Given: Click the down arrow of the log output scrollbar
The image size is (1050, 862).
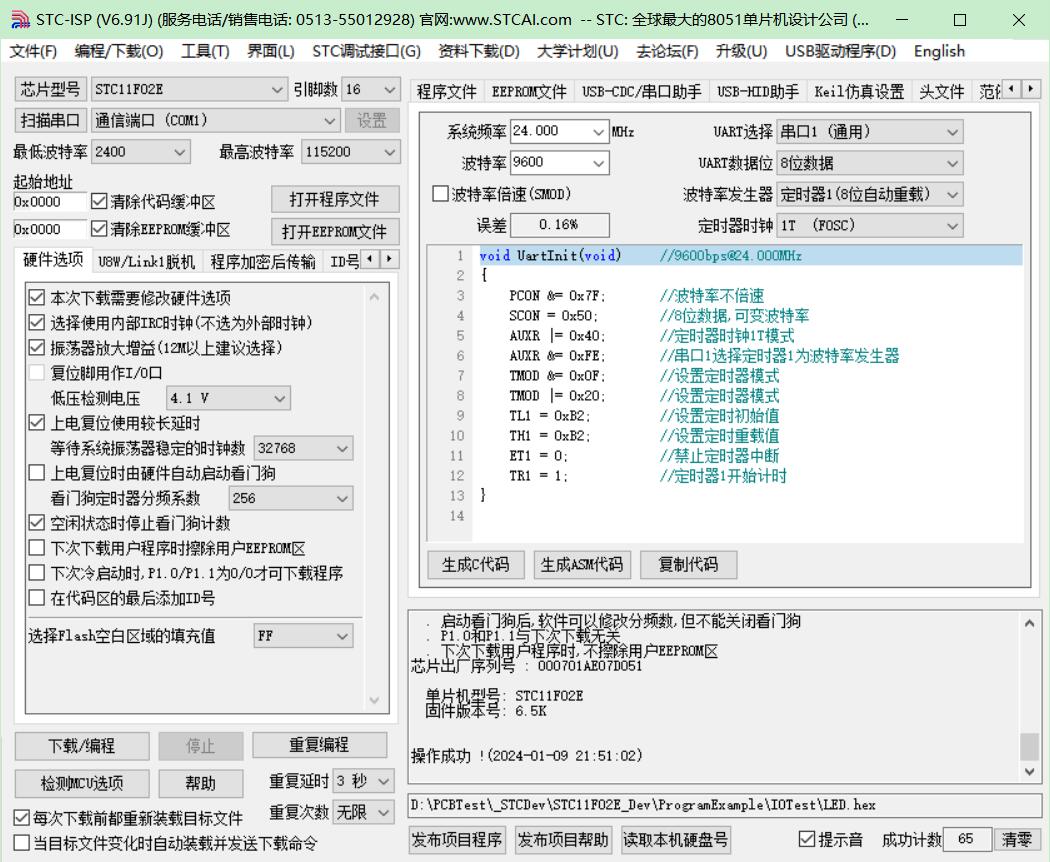Looking at the screenshot, I should click(1029, 771).
